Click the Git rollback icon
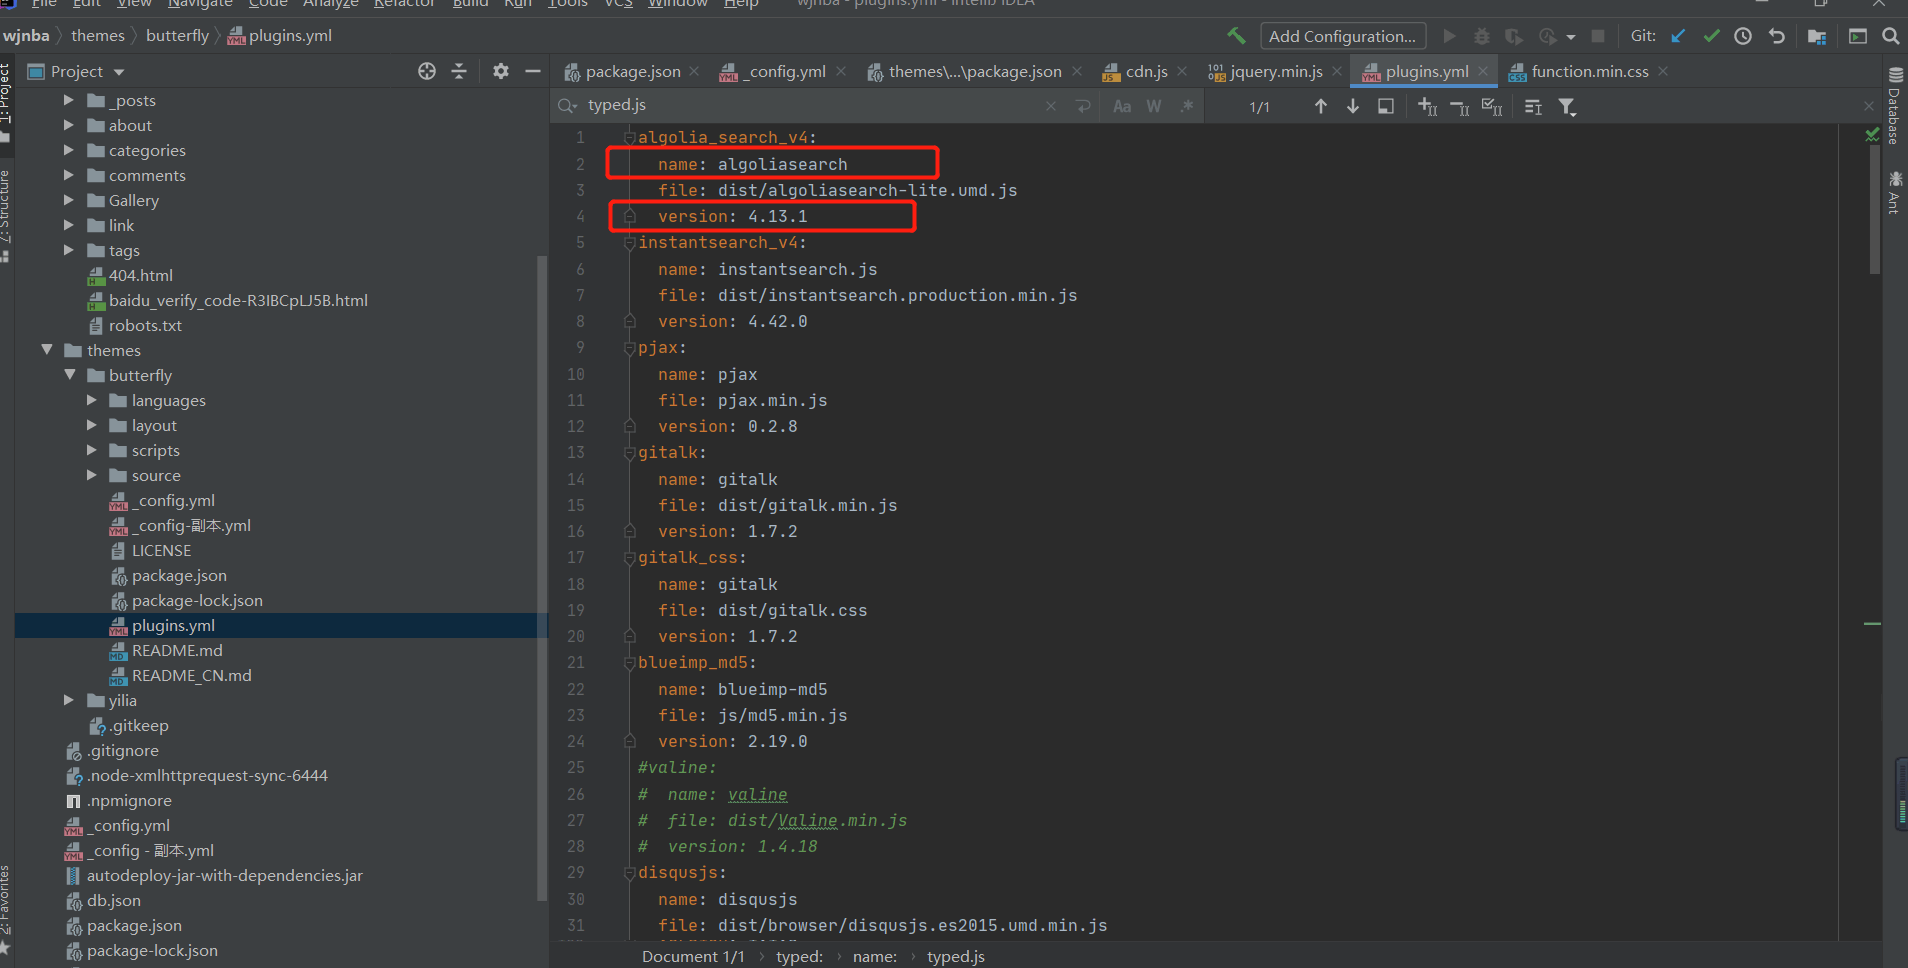The height and width of the screenshot is (968, 1908). click(1776, 36)
